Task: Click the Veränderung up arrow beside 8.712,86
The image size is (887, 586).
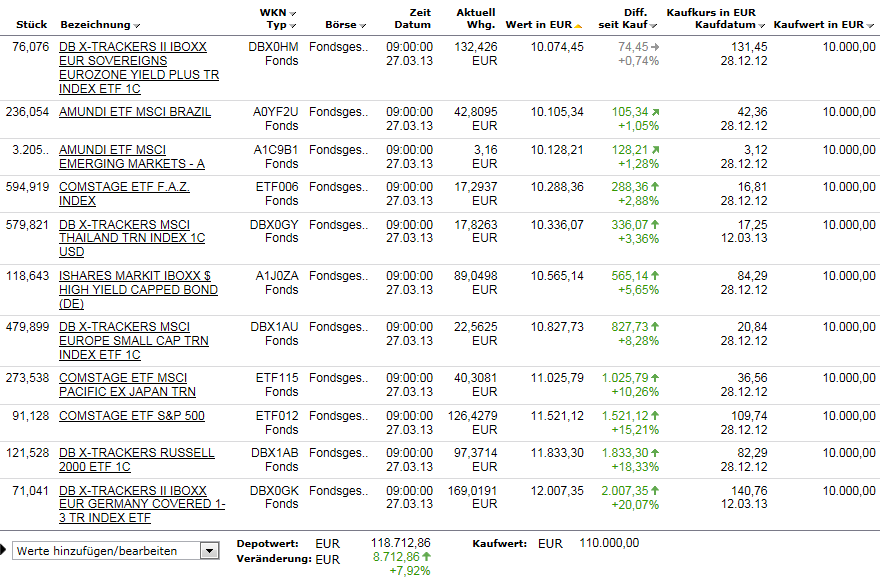Action: [427, 557]
